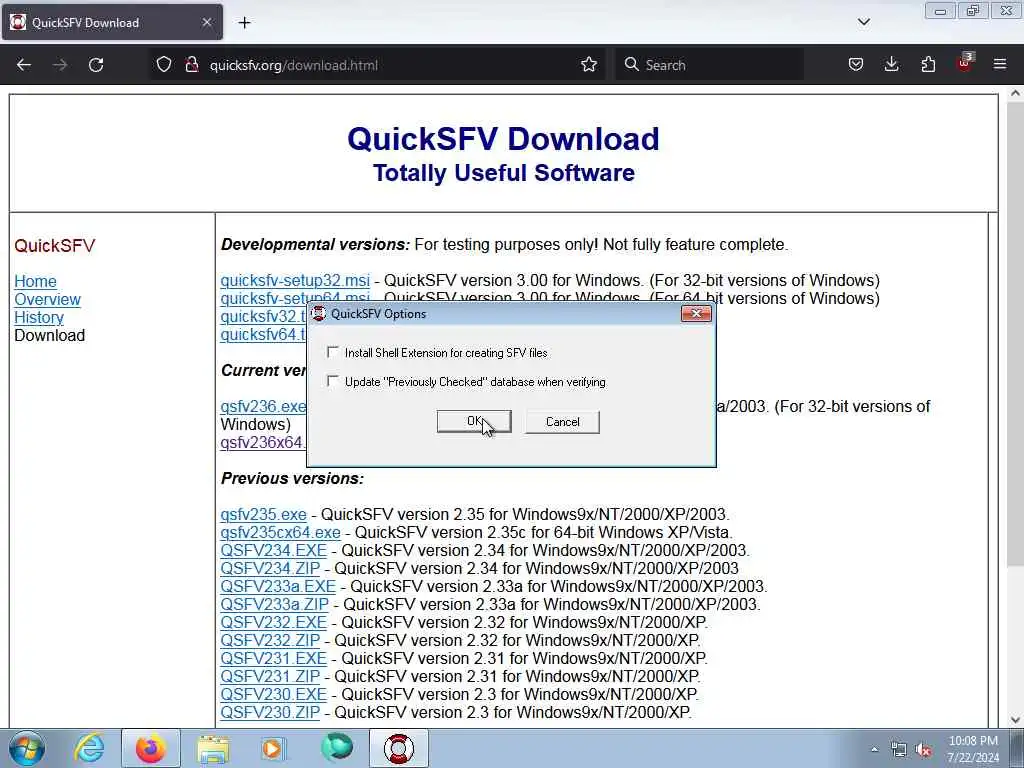Switch to Firefox in the taskbar
1024x768 pixels.
click(x=150, y=748)
